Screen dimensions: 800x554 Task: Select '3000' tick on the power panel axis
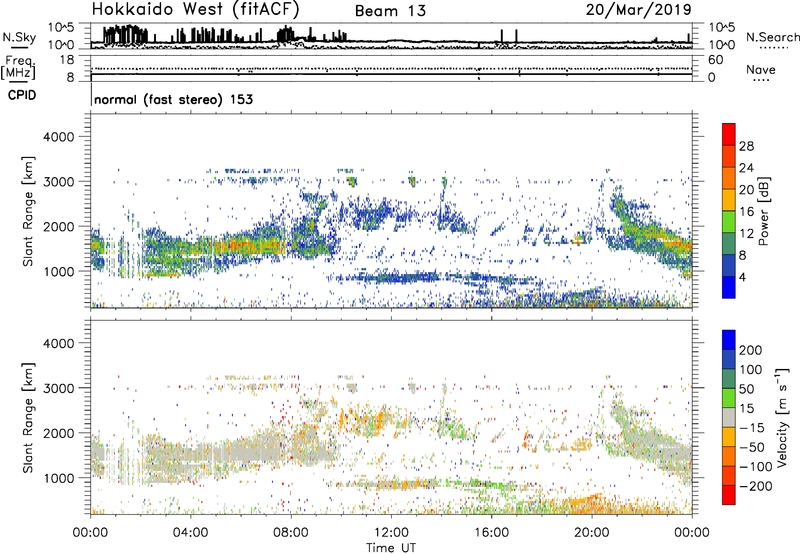[x=58, y=182]
